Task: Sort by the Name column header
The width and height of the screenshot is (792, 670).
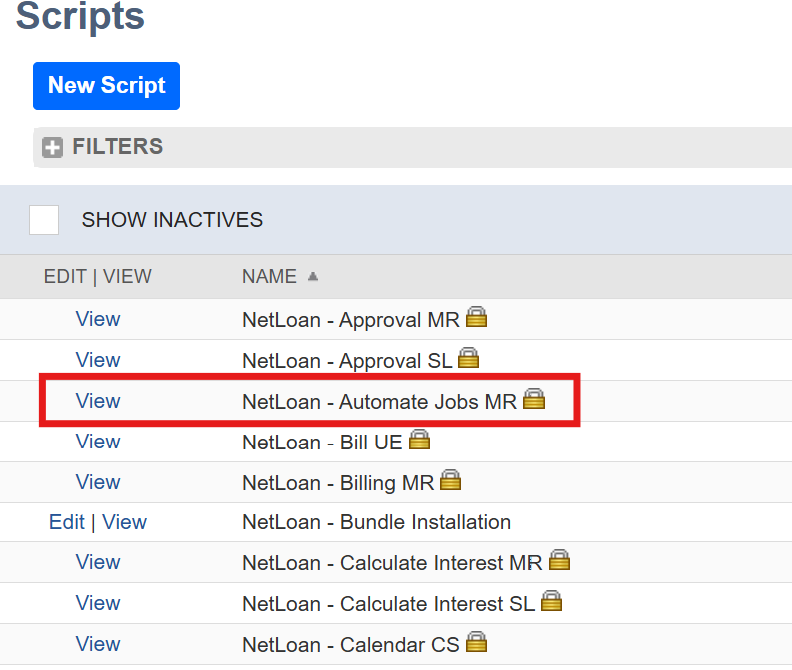Action: 269,277
